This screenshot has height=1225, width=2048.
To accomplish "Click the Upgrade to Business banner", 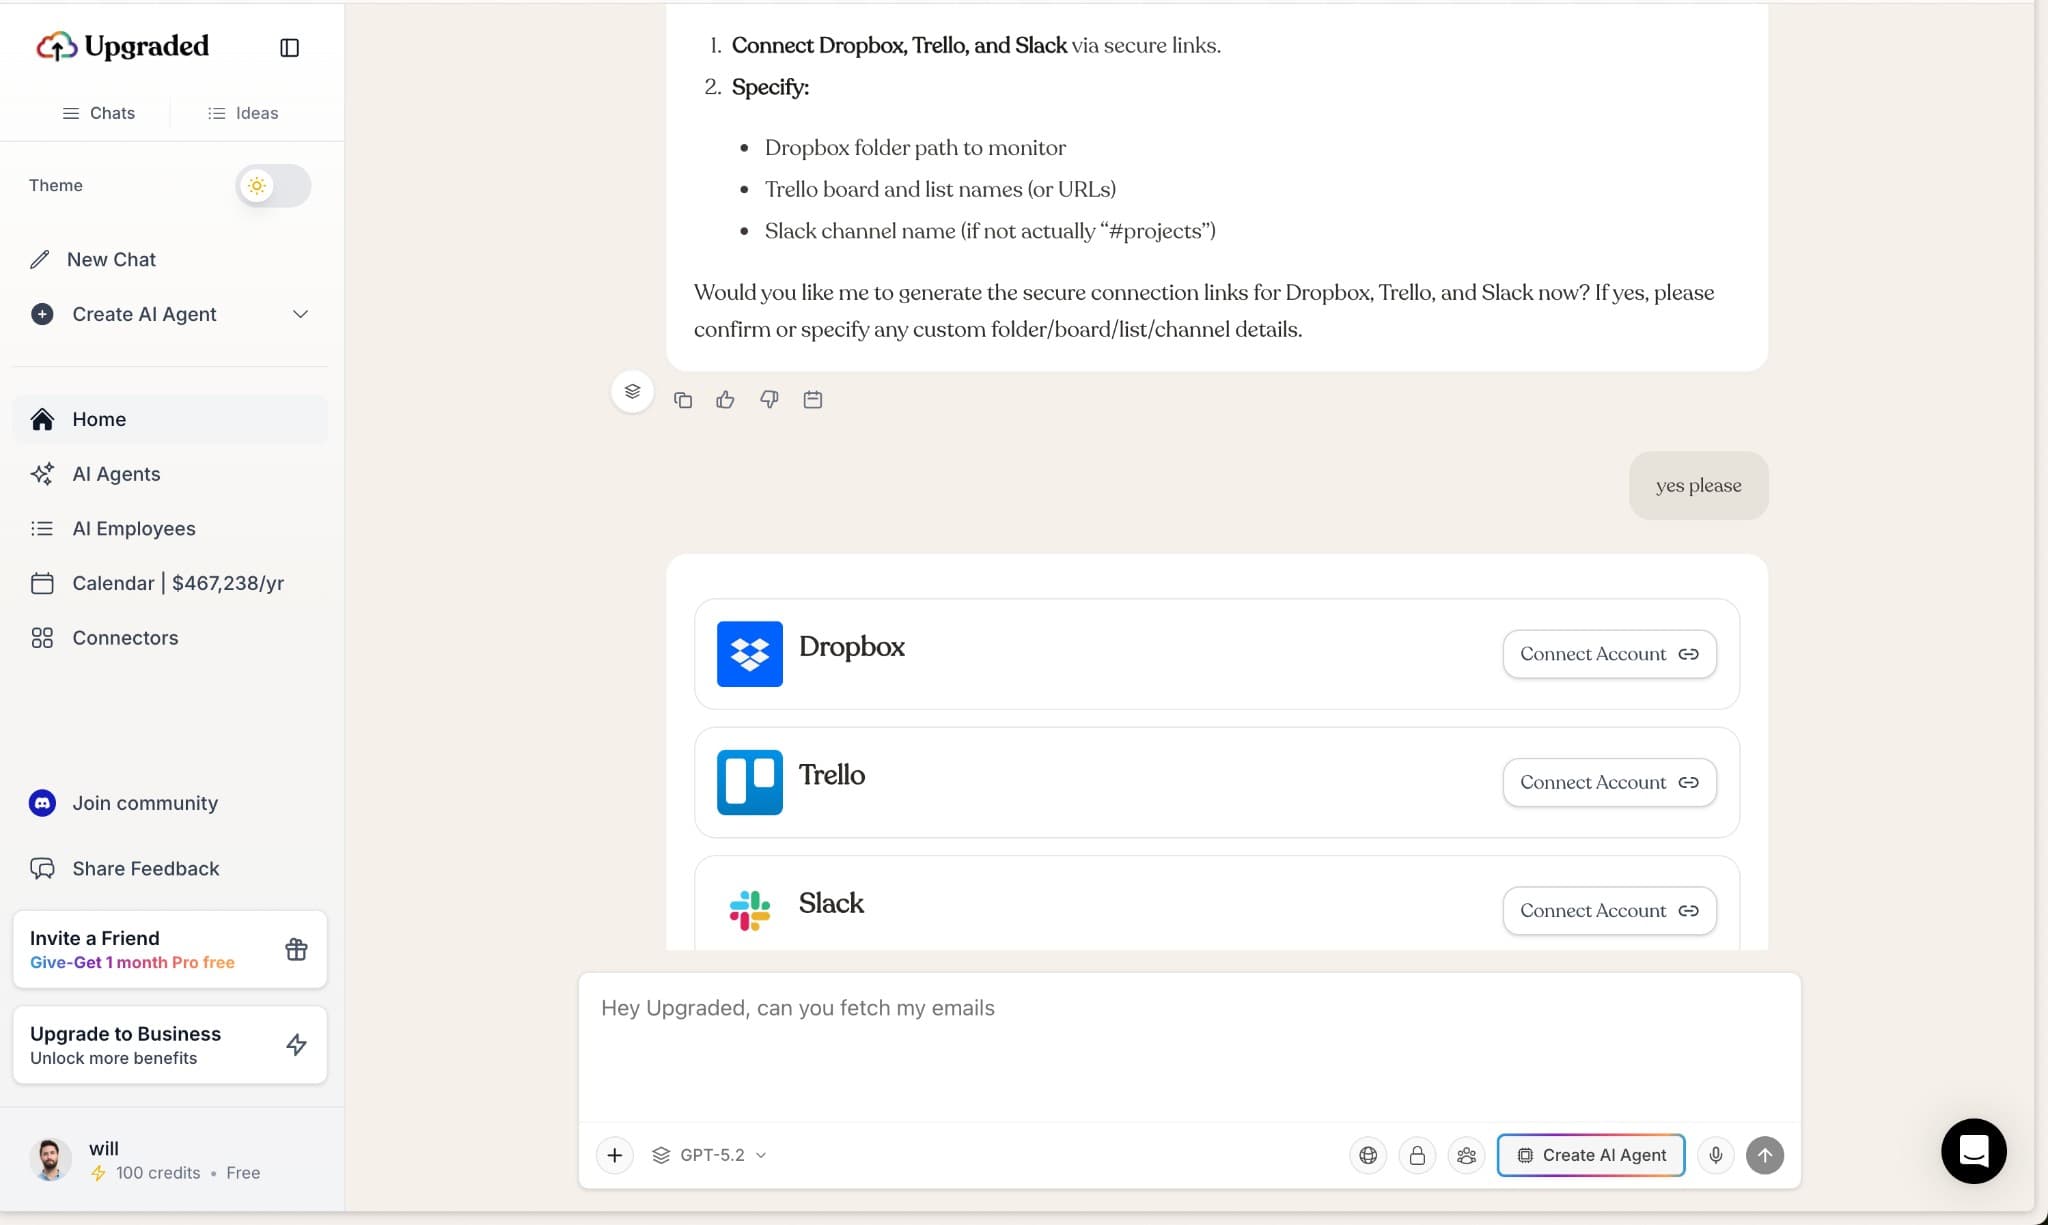I will (x=170, y=1044).
